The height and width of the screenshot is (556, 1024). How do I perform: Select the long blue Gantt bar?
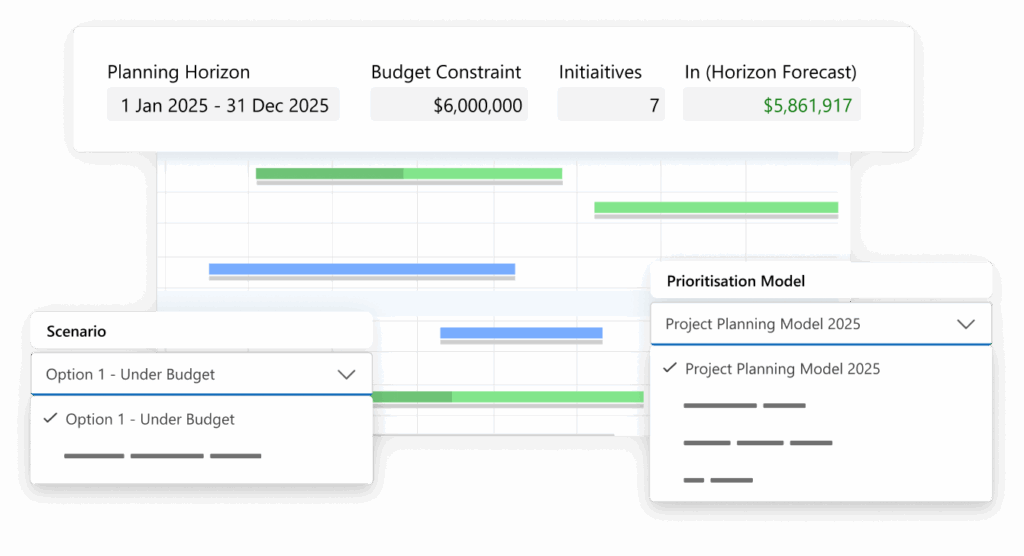pyautogui.click(x=362, y=269)
